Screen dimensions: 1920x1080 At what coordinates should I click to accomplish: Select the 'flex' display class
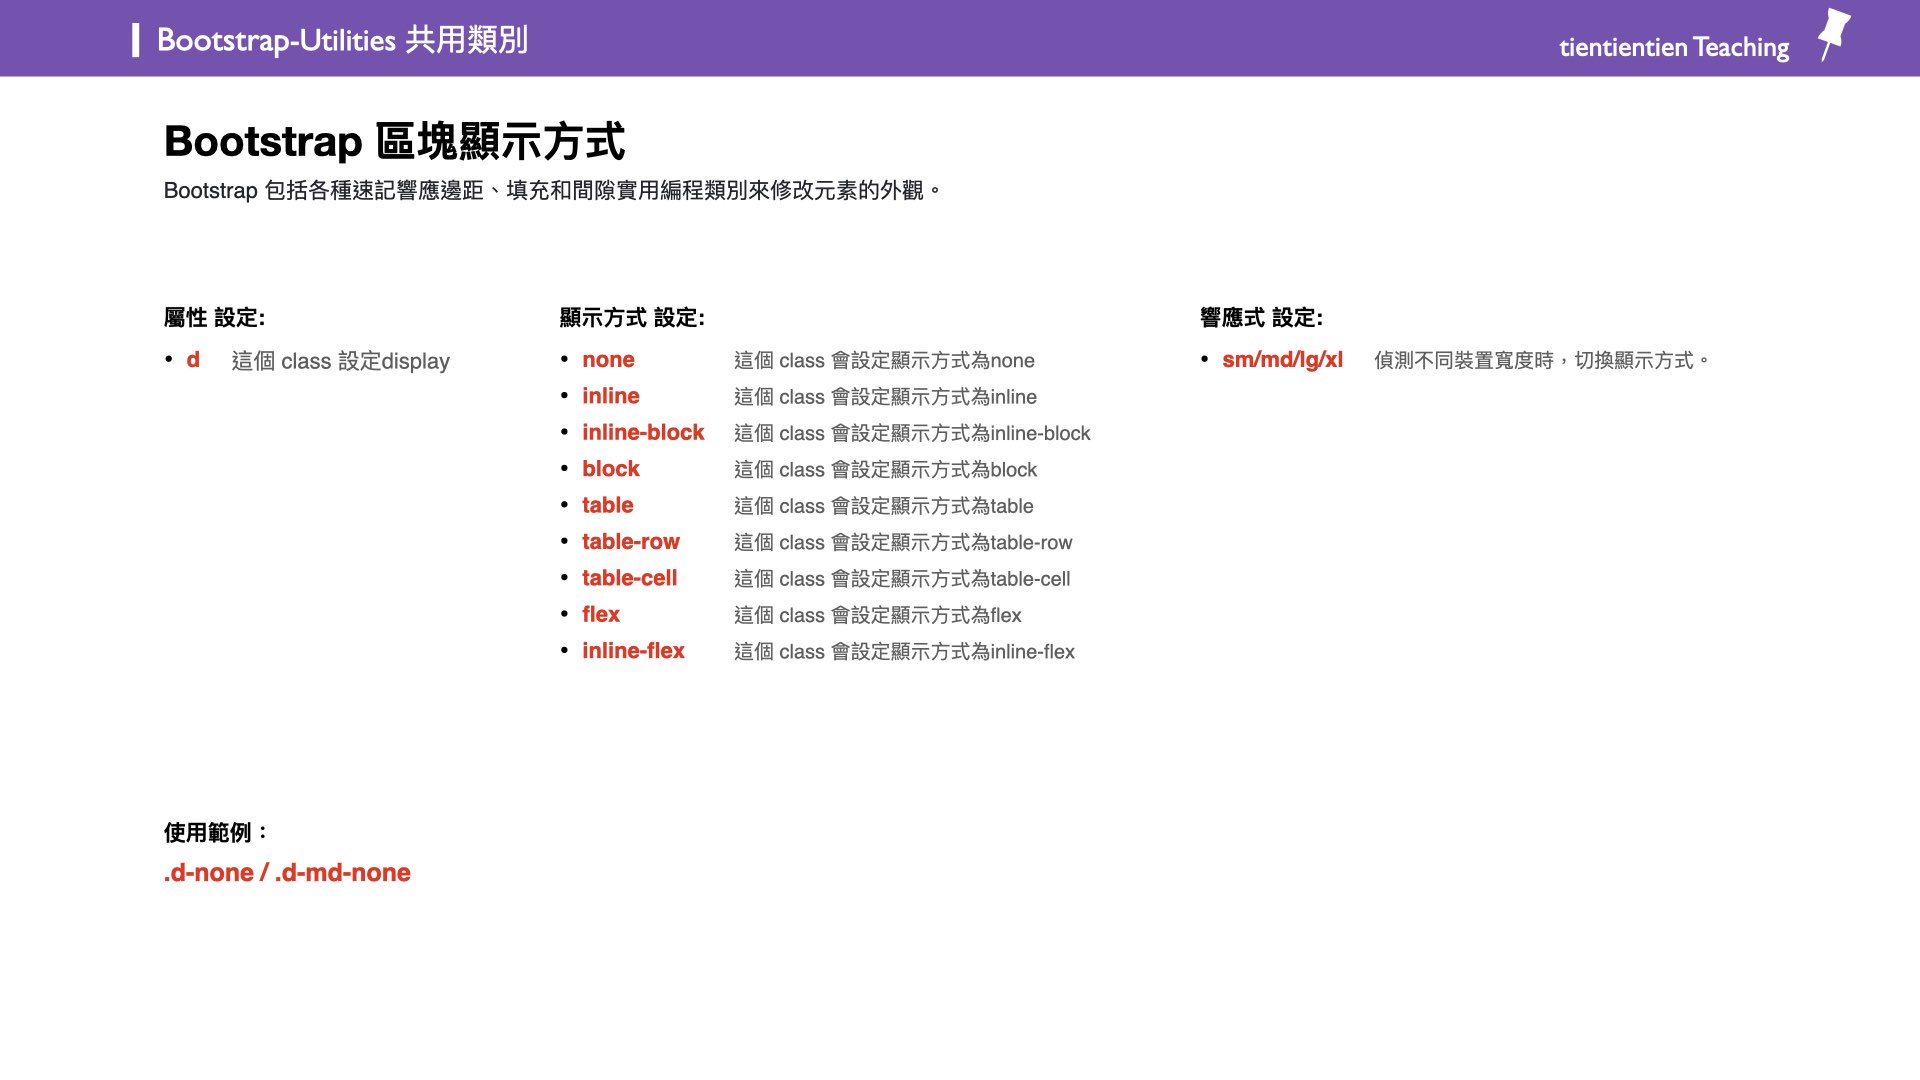601,615
